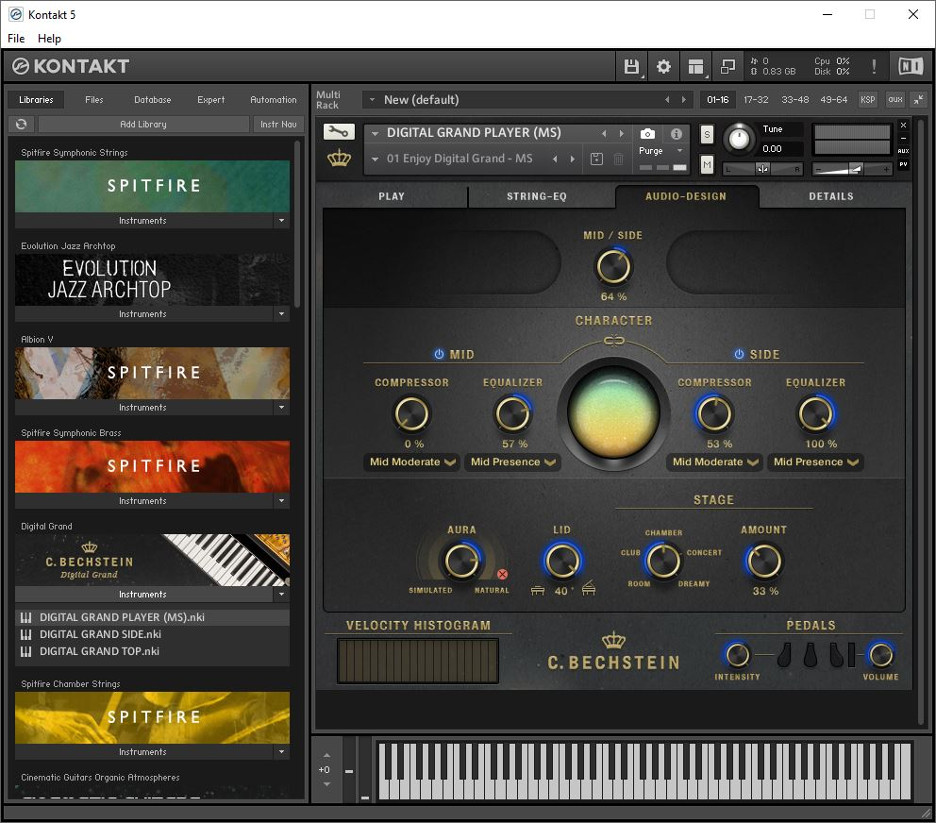Screen dimensions: 936x823
Task: Open snapshot view with camera icon
Action: coord(648,134)
